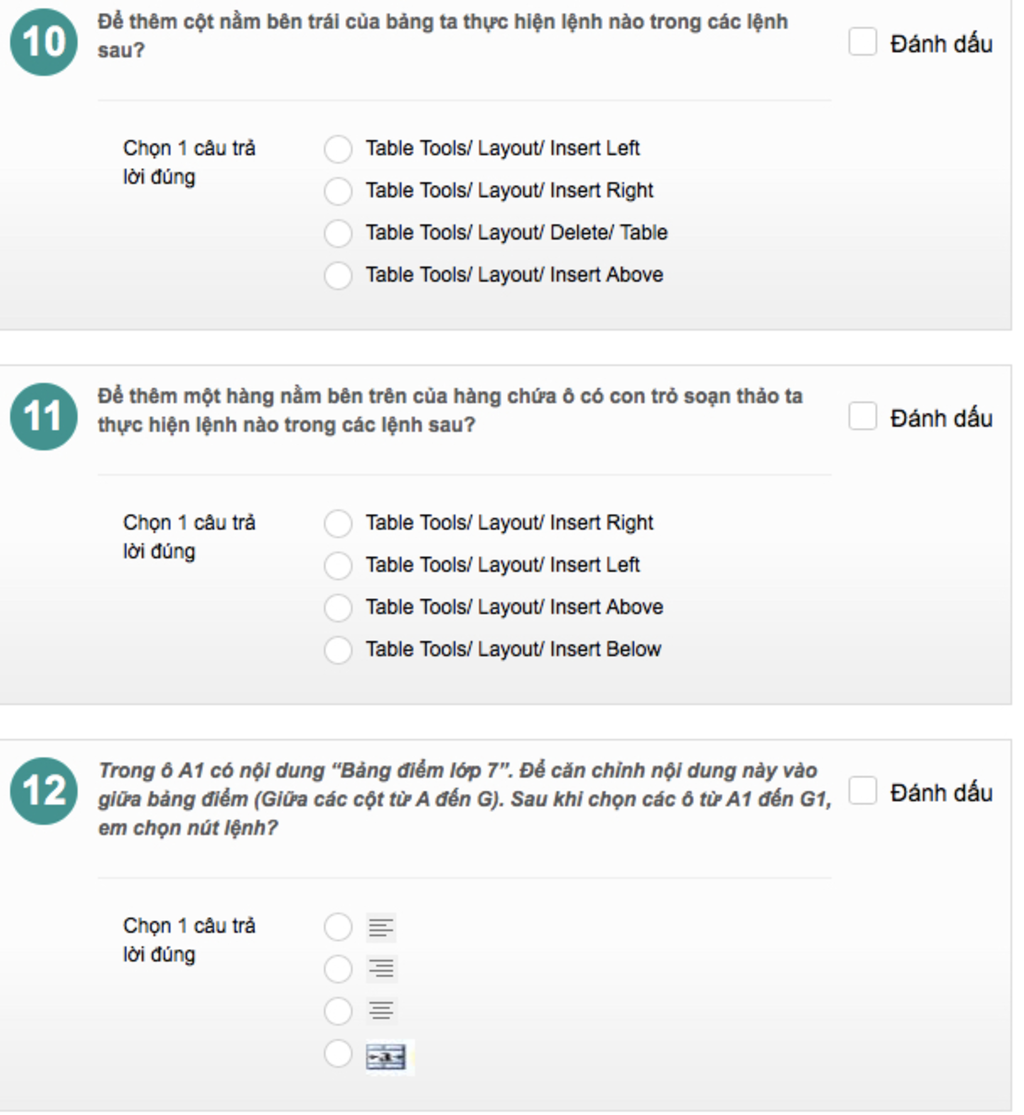Tick the Đánh dấu checkbox for question 10

pos(862,42)
